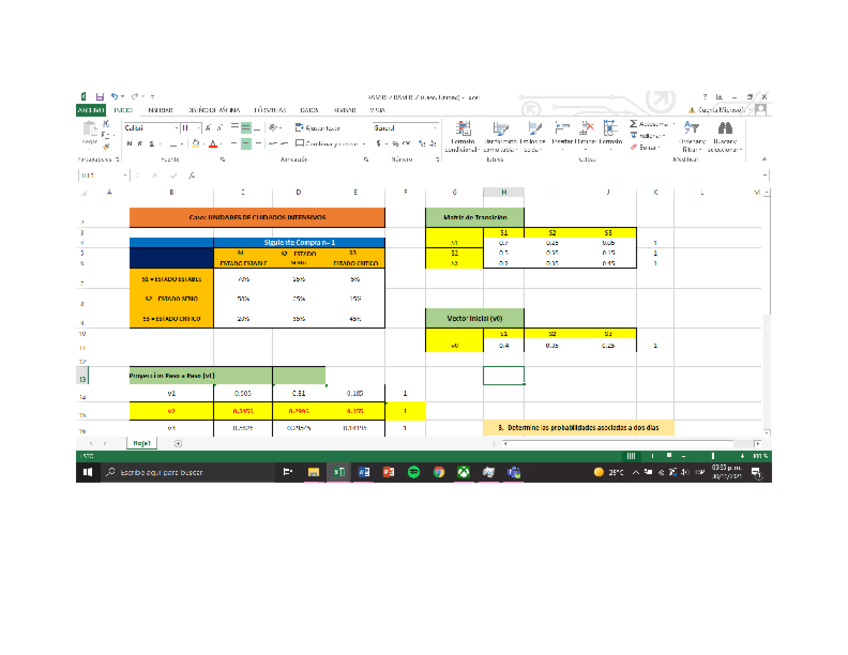The height and width of the screenshot is (655, 848).
Task: Switch to the FÓRMULAS tab
Action: pos(270,110)
